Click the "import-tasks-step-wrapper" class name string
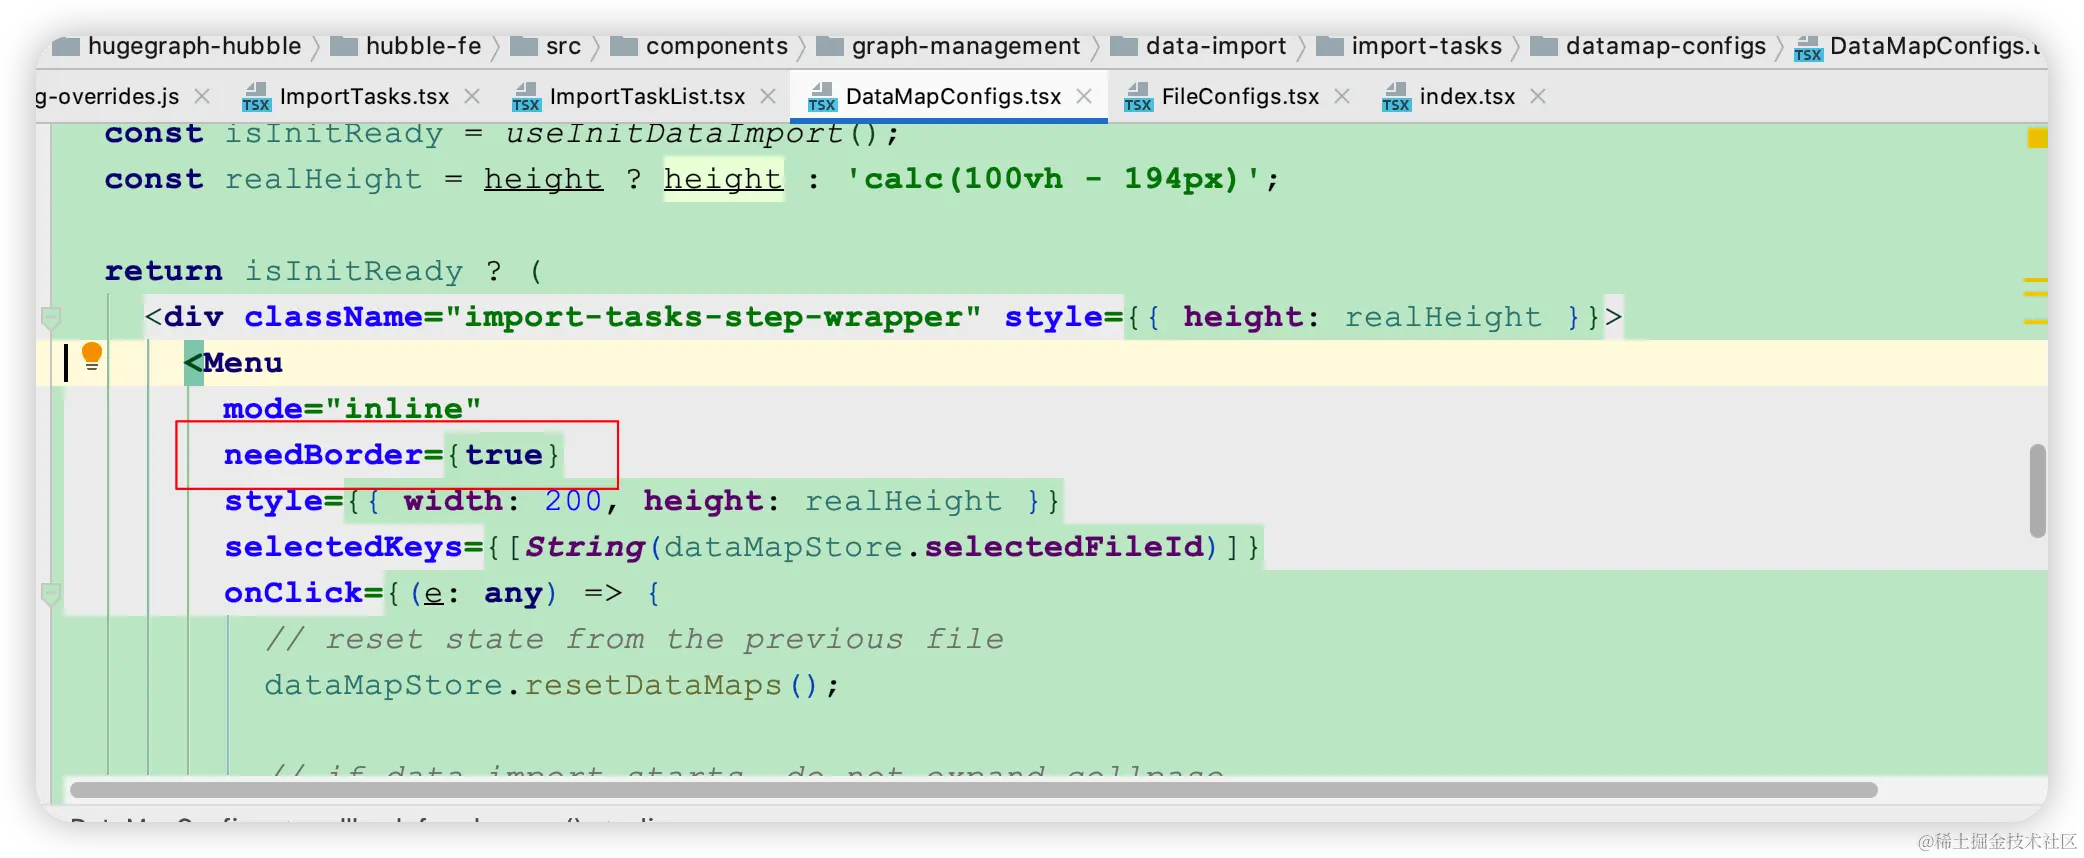This screenshot has height=858, width=2084. 713,317
